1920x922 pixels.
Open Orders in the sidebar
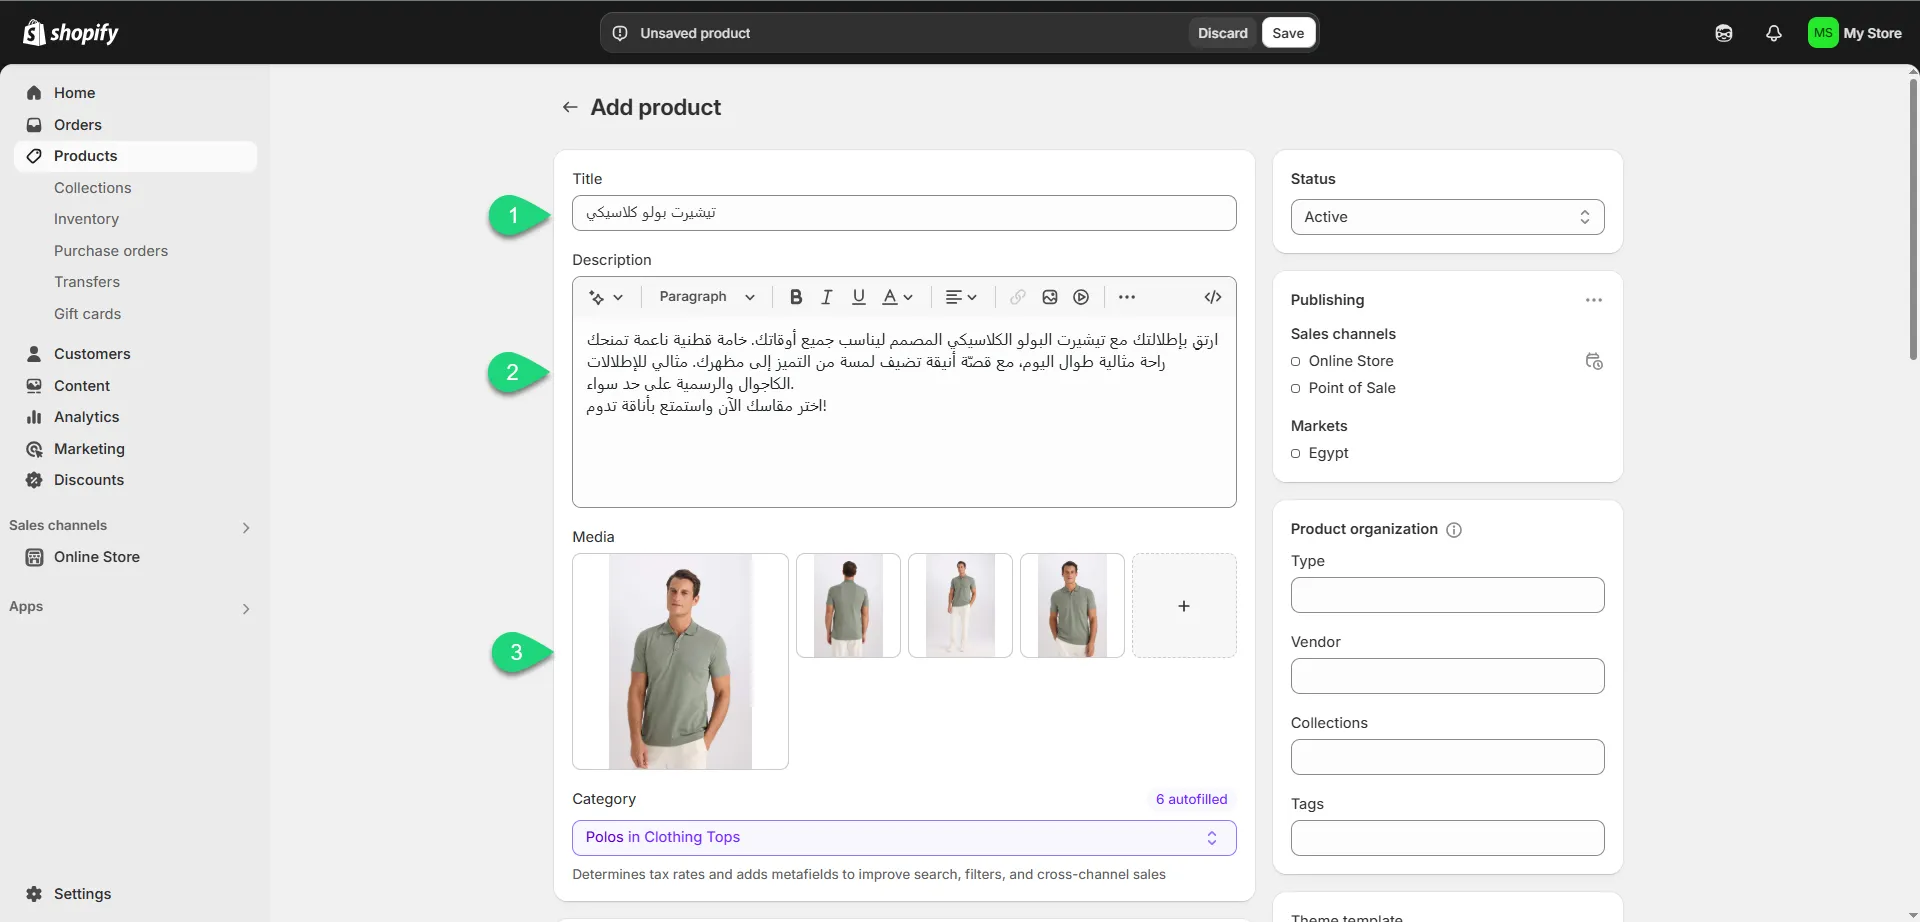tap(78, 125)
